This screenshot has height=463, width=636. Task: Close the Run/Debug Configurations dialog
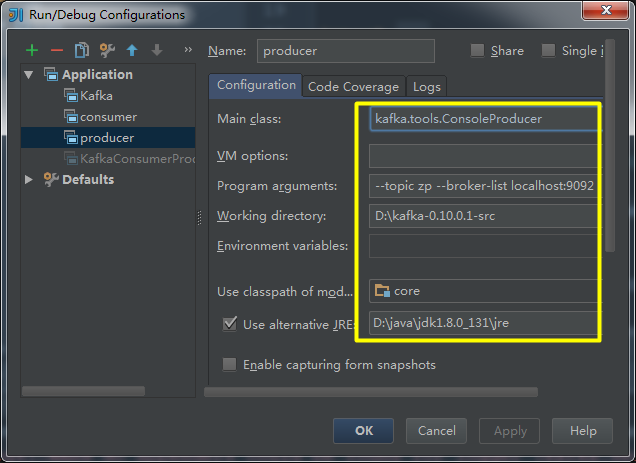point(606,10)
